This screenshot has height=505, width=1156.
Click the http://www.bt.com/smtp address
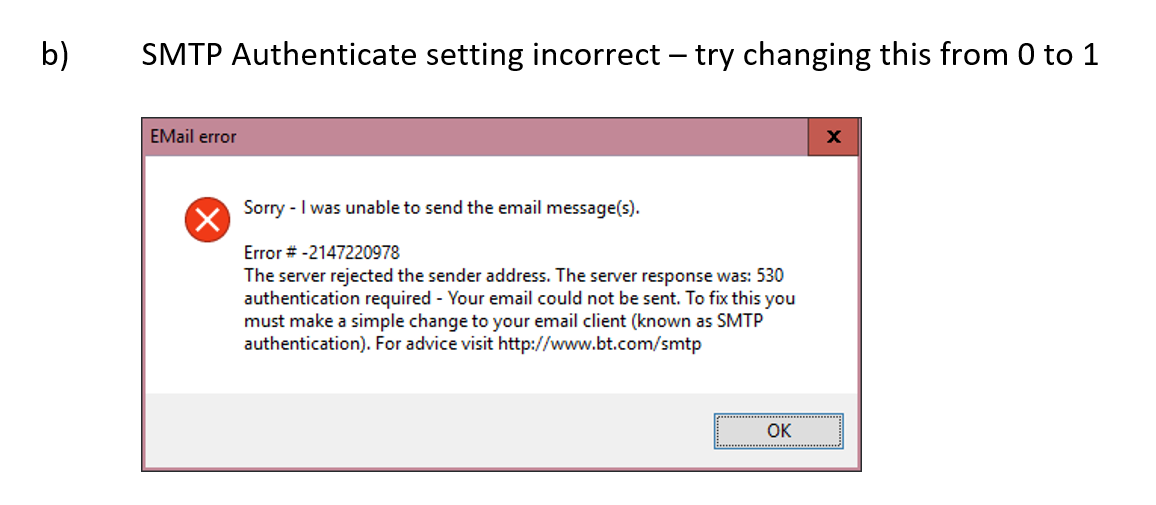604,343
